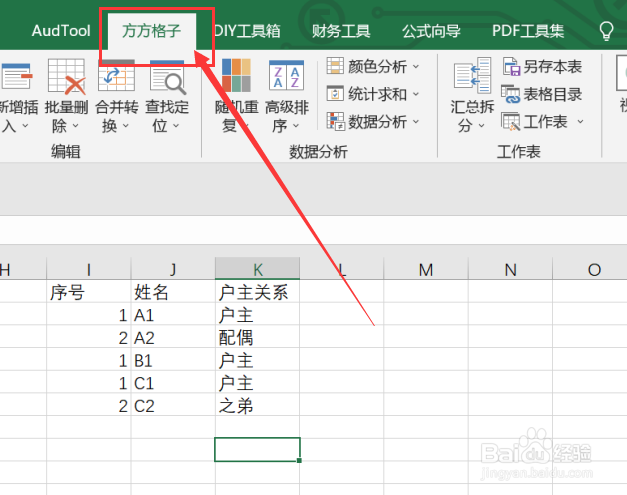
Task: Select the 姓名 header cell
Action: pos(173,291)
